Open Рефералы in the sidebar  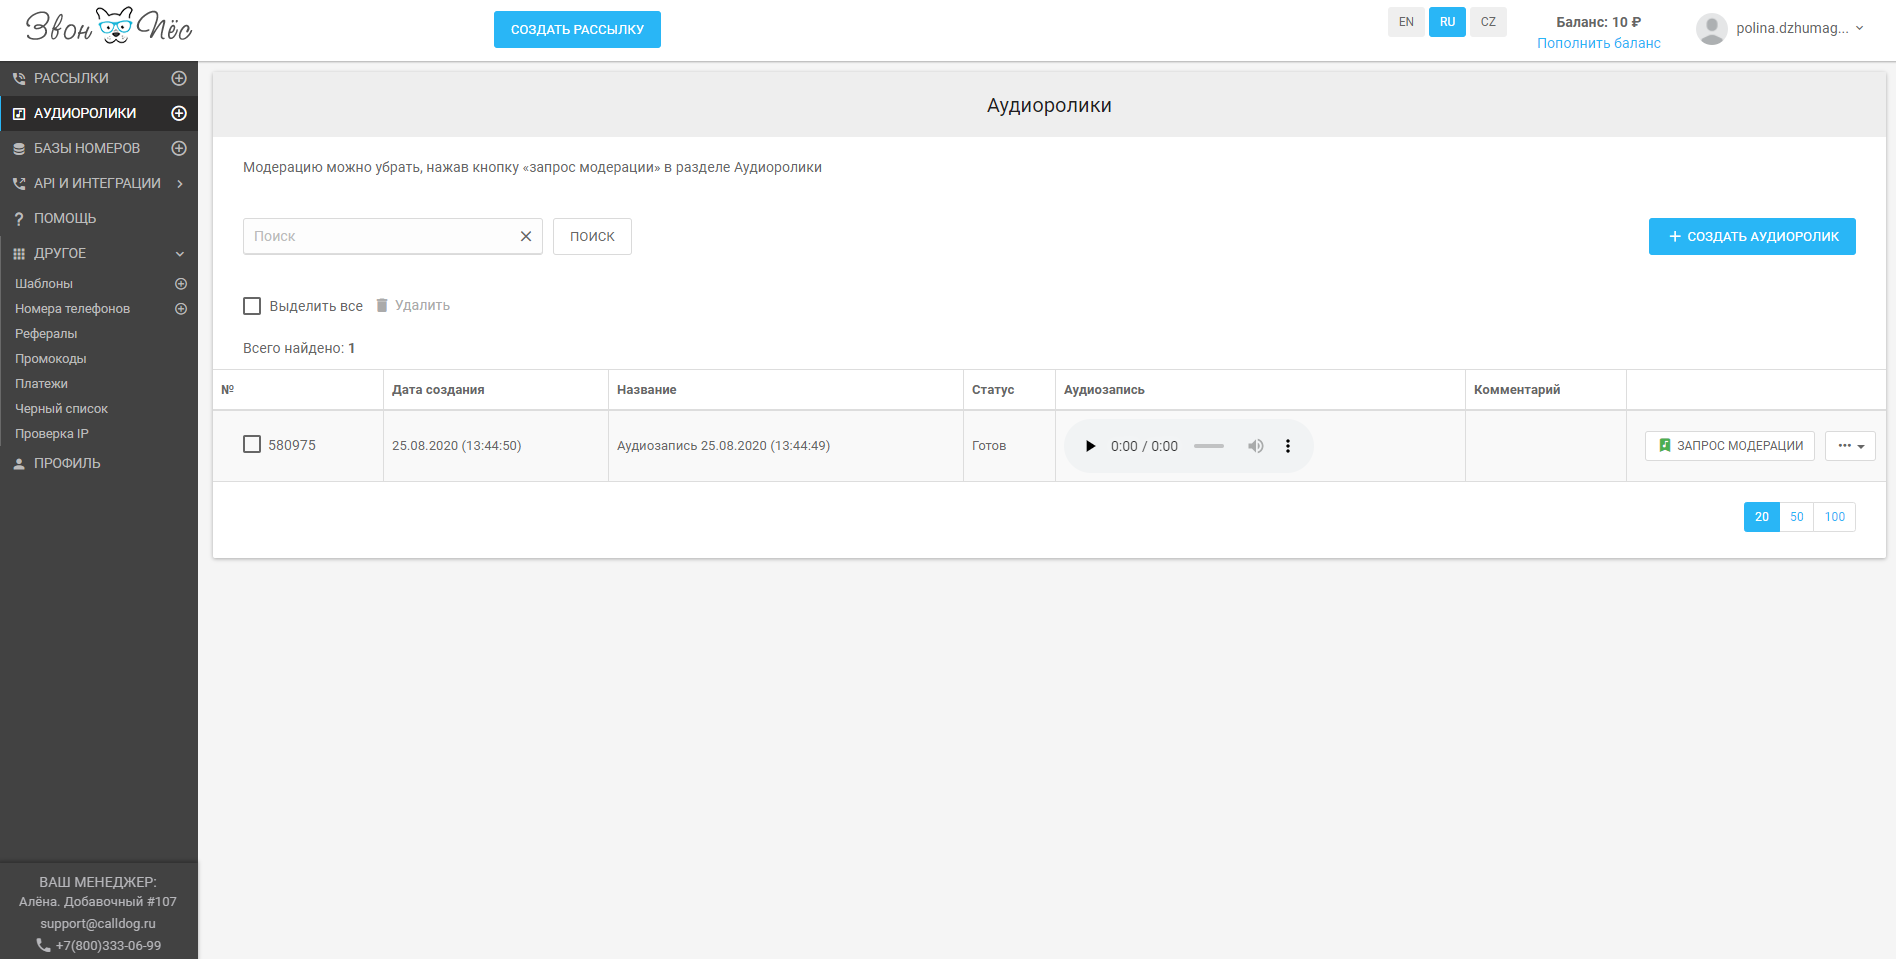click(x=46, y=334)
